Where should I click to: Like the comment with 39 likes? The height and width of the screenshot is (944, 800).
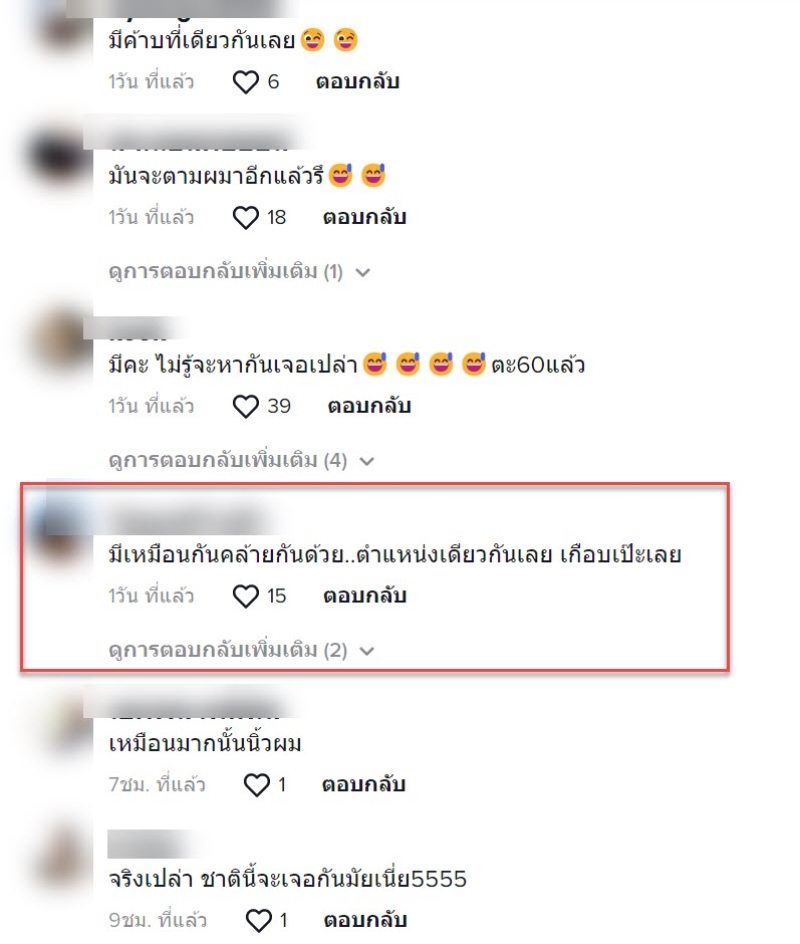pyautogui.click(x=246, y=407)
